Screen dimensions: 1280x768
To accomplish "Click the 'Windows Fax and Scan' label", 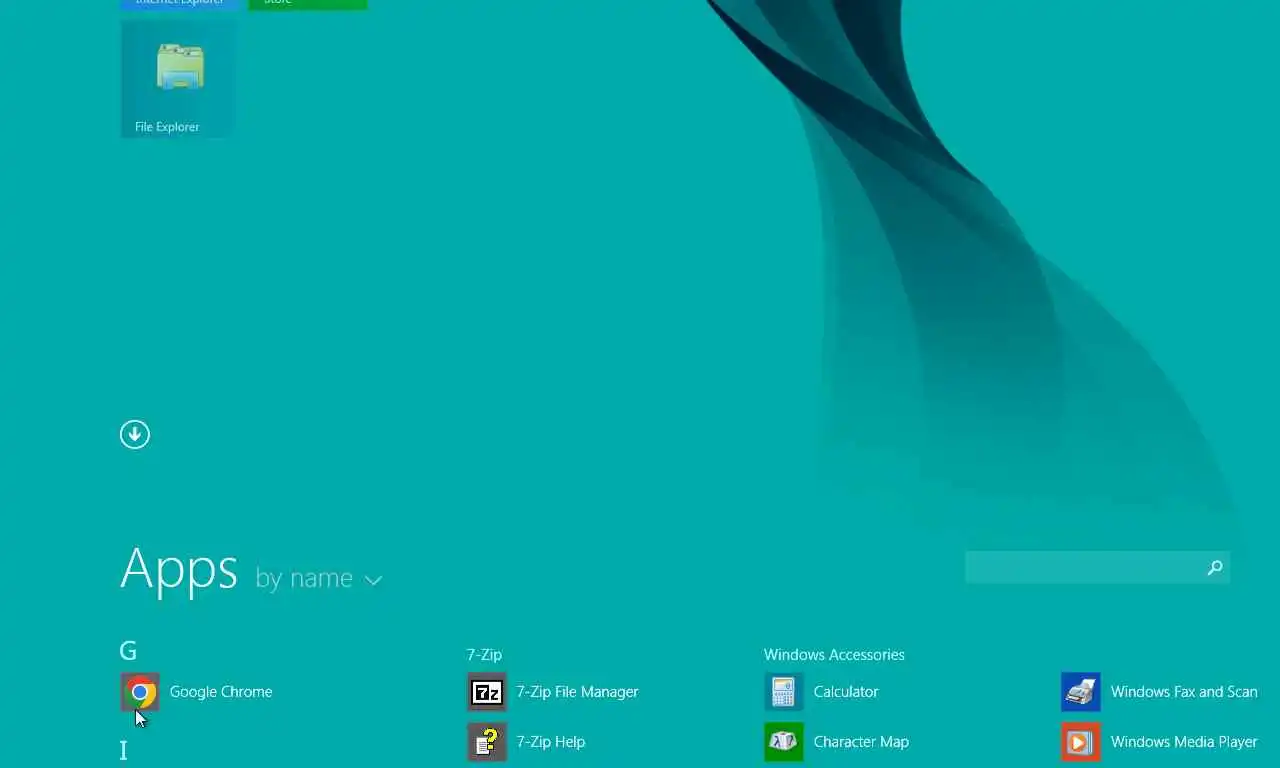I will point(1184,692).
